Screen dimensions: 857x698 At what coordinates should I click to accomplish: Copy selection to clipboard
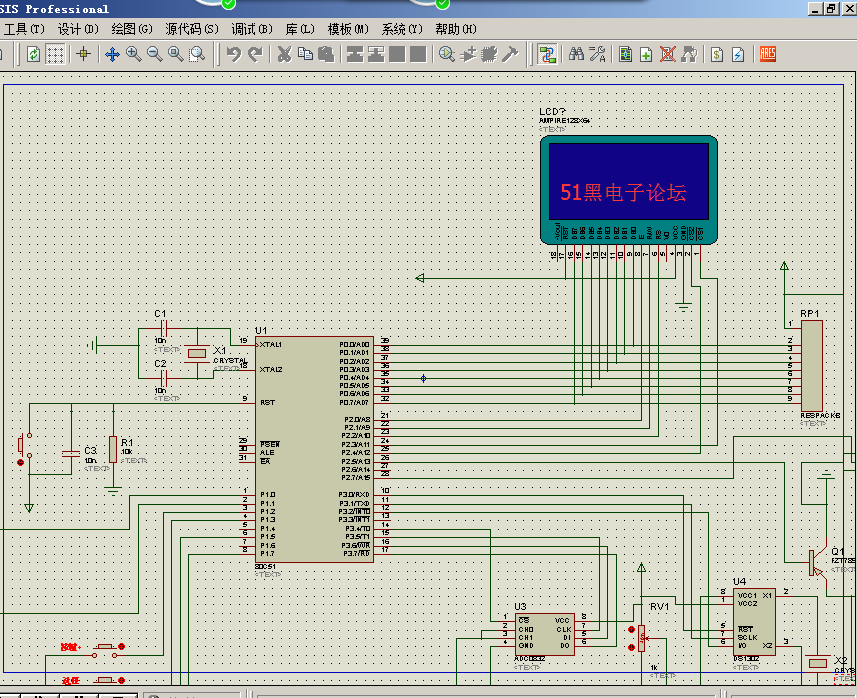coord(306,54)
